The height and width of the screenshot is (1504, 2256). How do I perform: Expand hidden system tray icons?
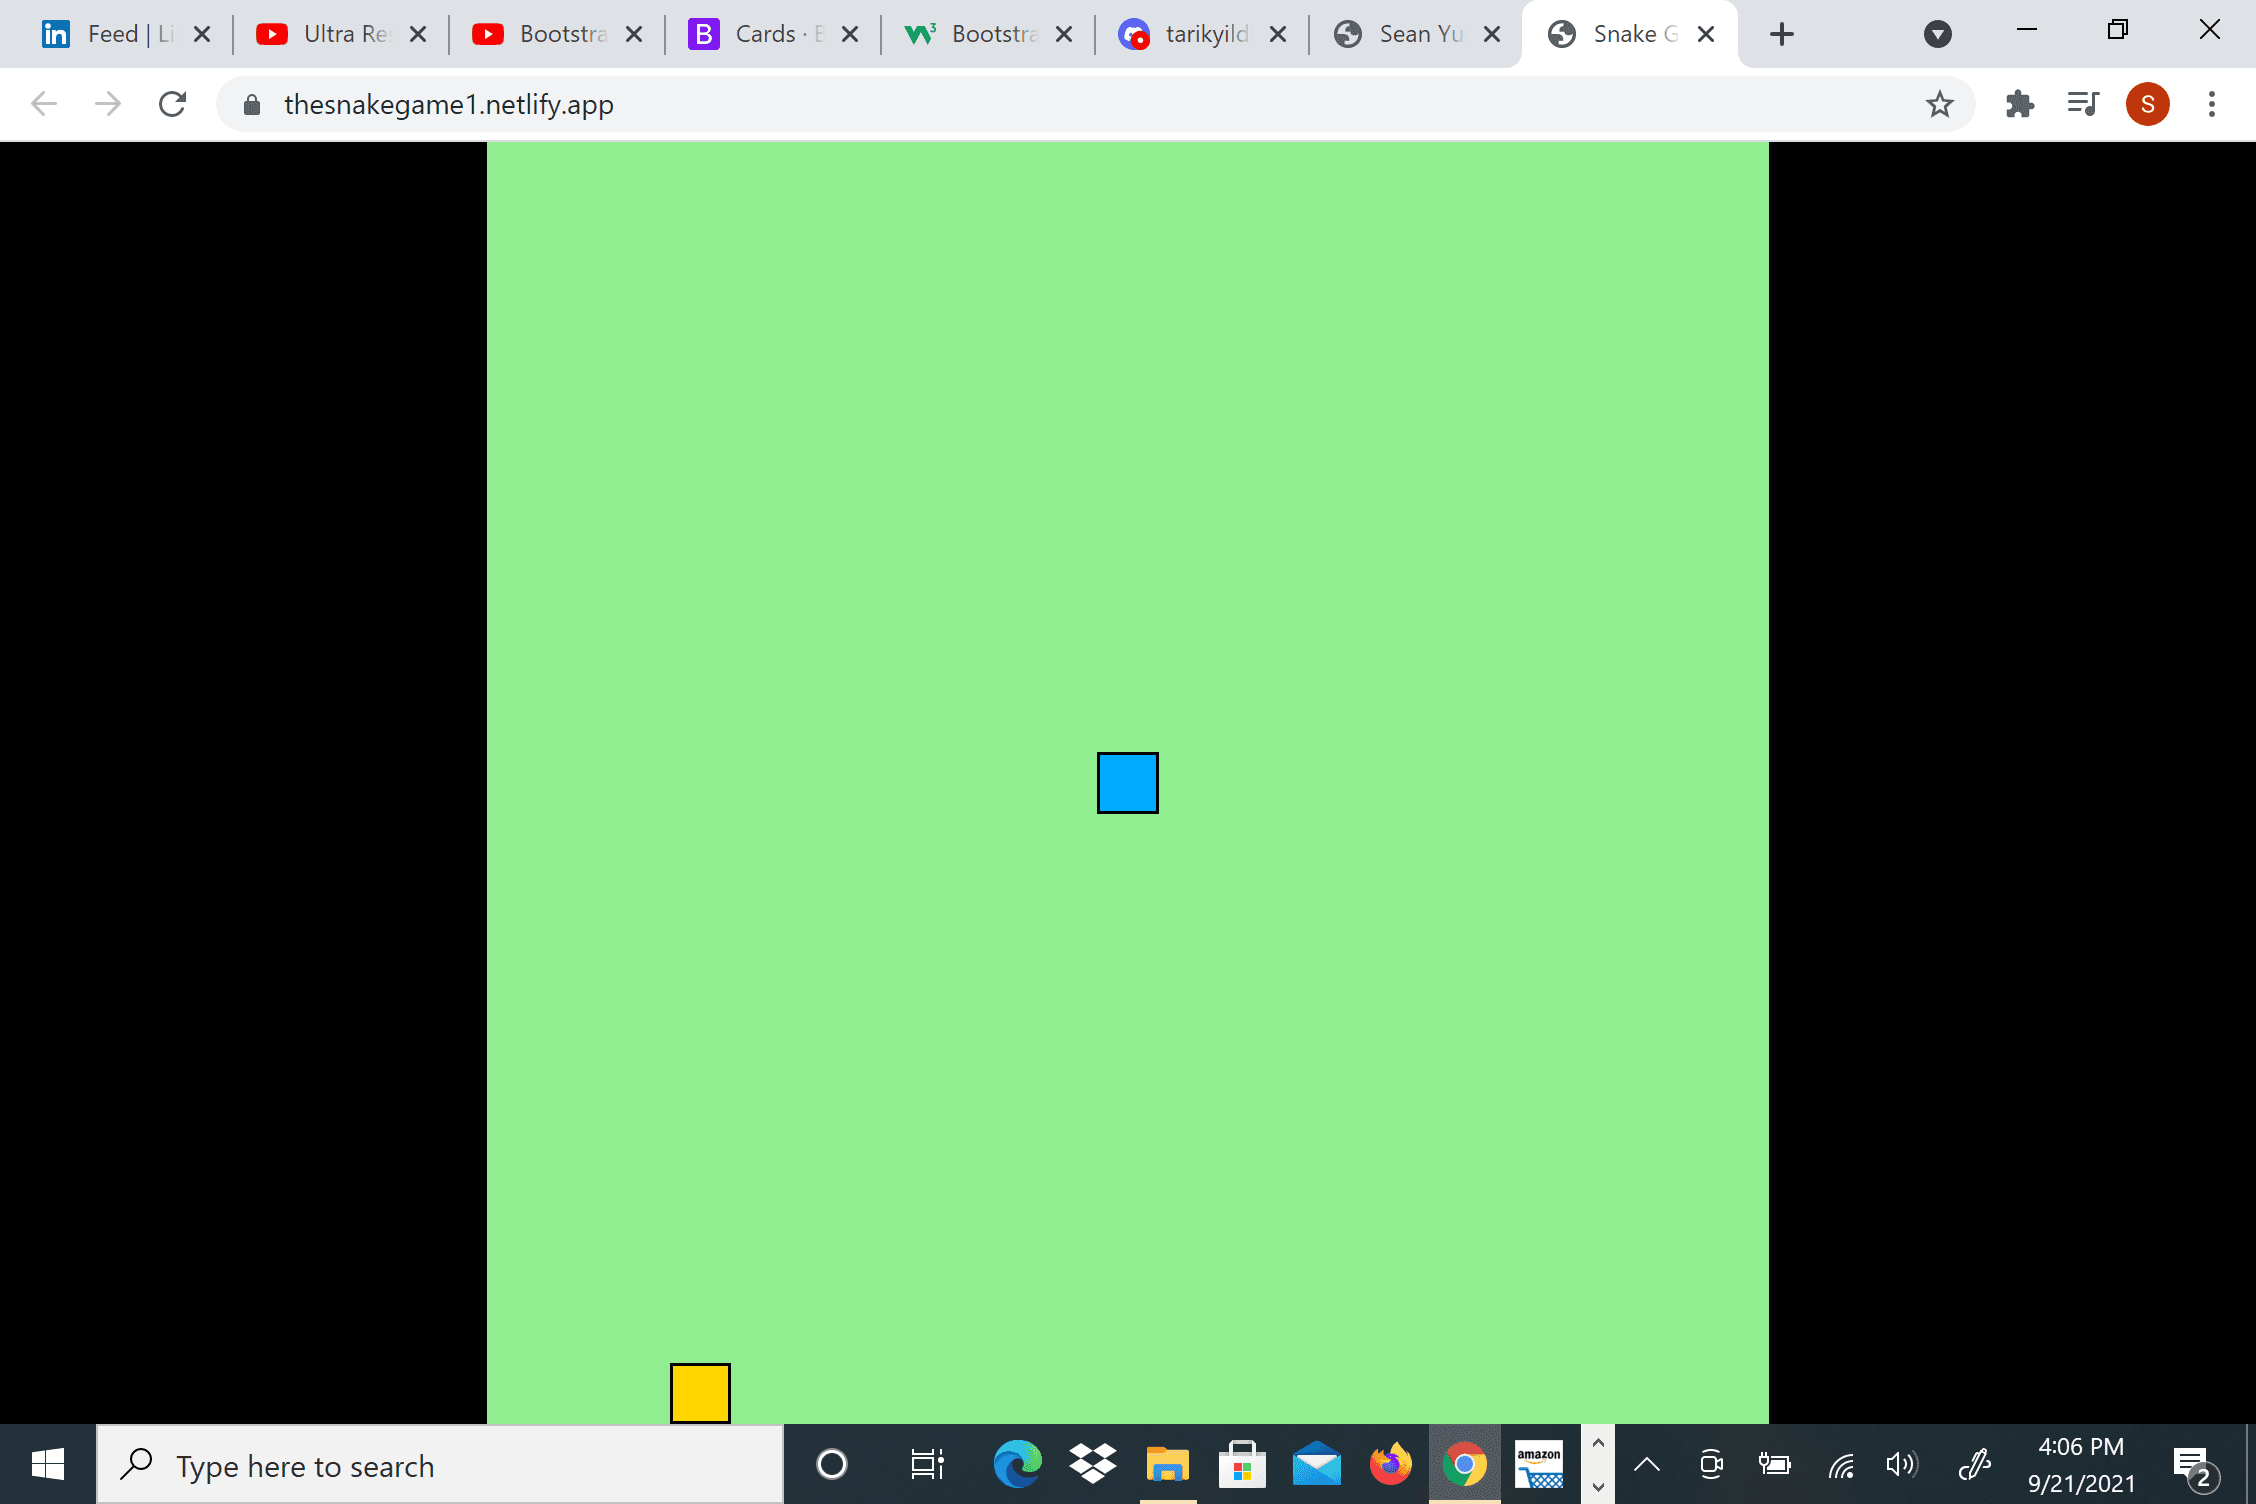[x=1646, y=1464]
